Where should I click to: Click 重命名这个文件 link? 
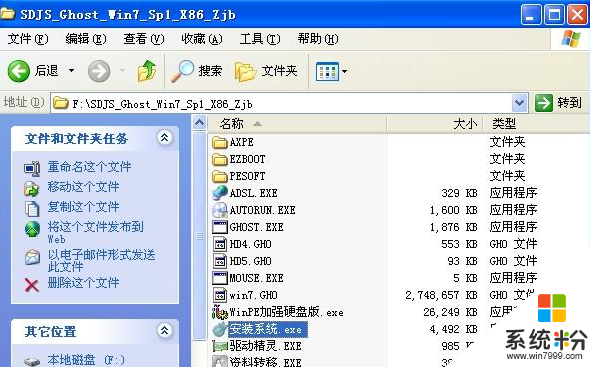(89, 167)
